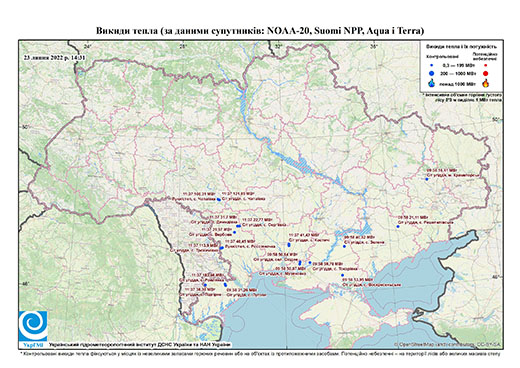Click the small blue dot legend icon
520x368 pixels.
(432, 66)
